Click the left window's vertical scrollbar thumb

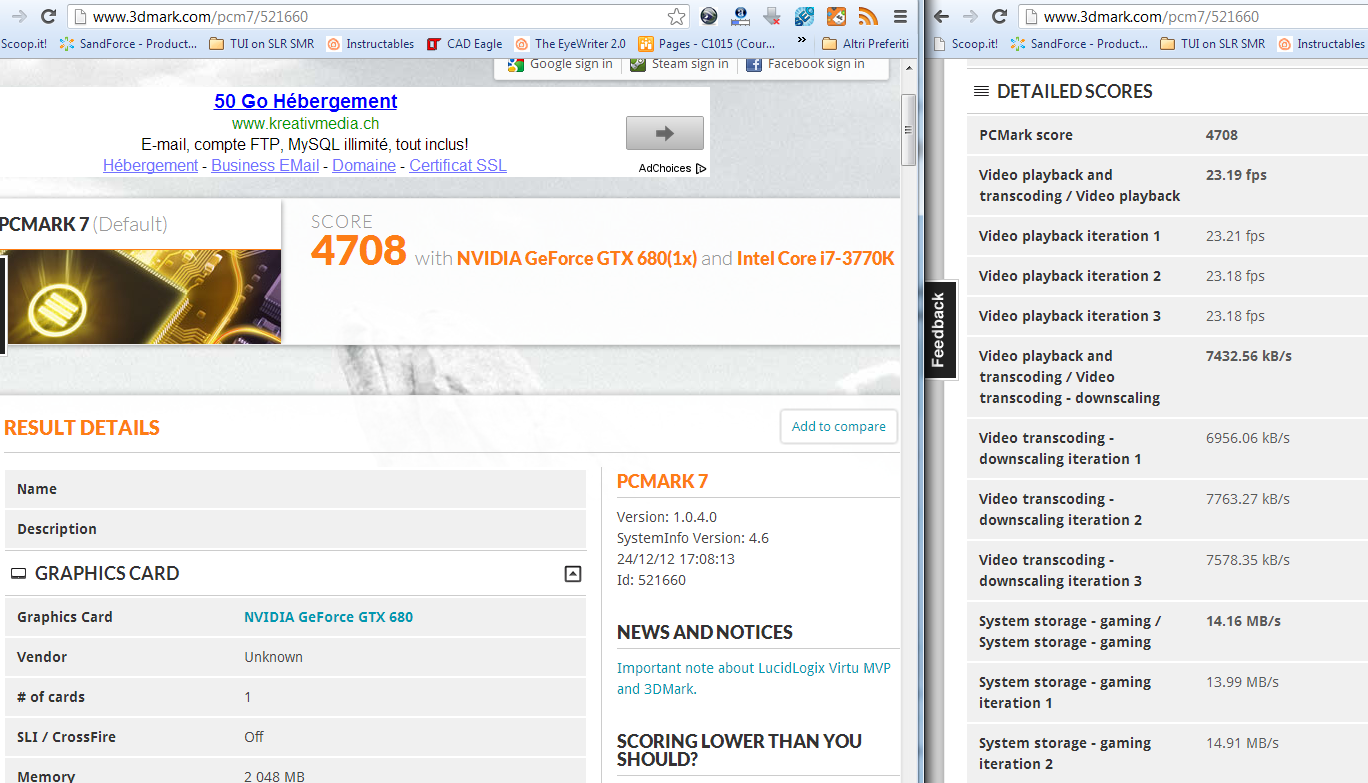point(908,129)
